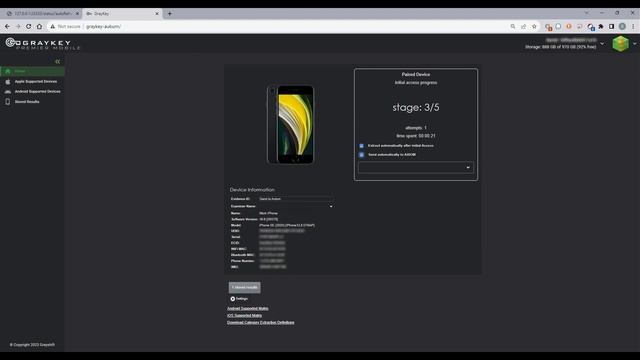The image size is (640, 360).
Task: Click the Chrome profile avatar
Action: 622,27
